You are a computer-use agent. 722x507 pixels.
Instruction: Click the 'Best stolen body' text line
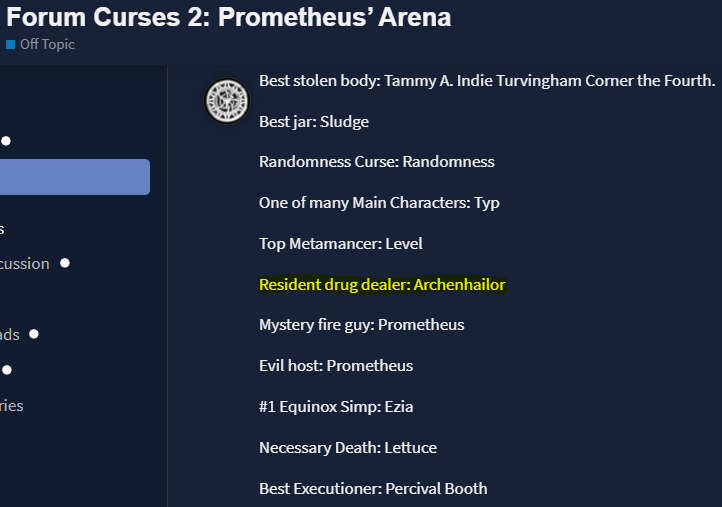pos(487,81)
